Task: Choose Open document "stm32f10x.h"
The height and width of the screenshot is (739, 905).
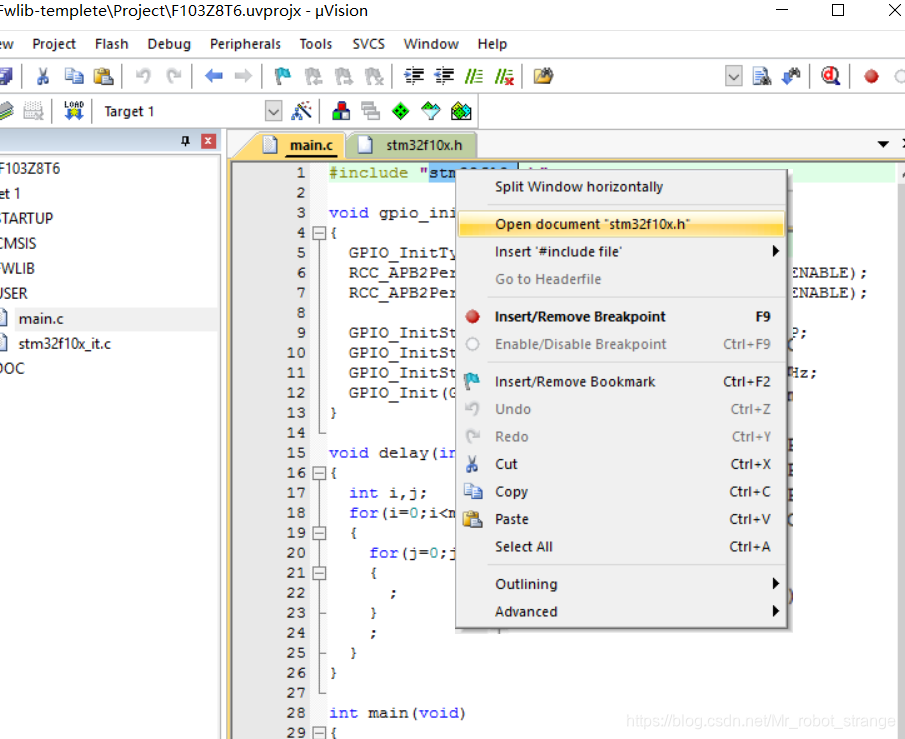Action: [620, 224]
